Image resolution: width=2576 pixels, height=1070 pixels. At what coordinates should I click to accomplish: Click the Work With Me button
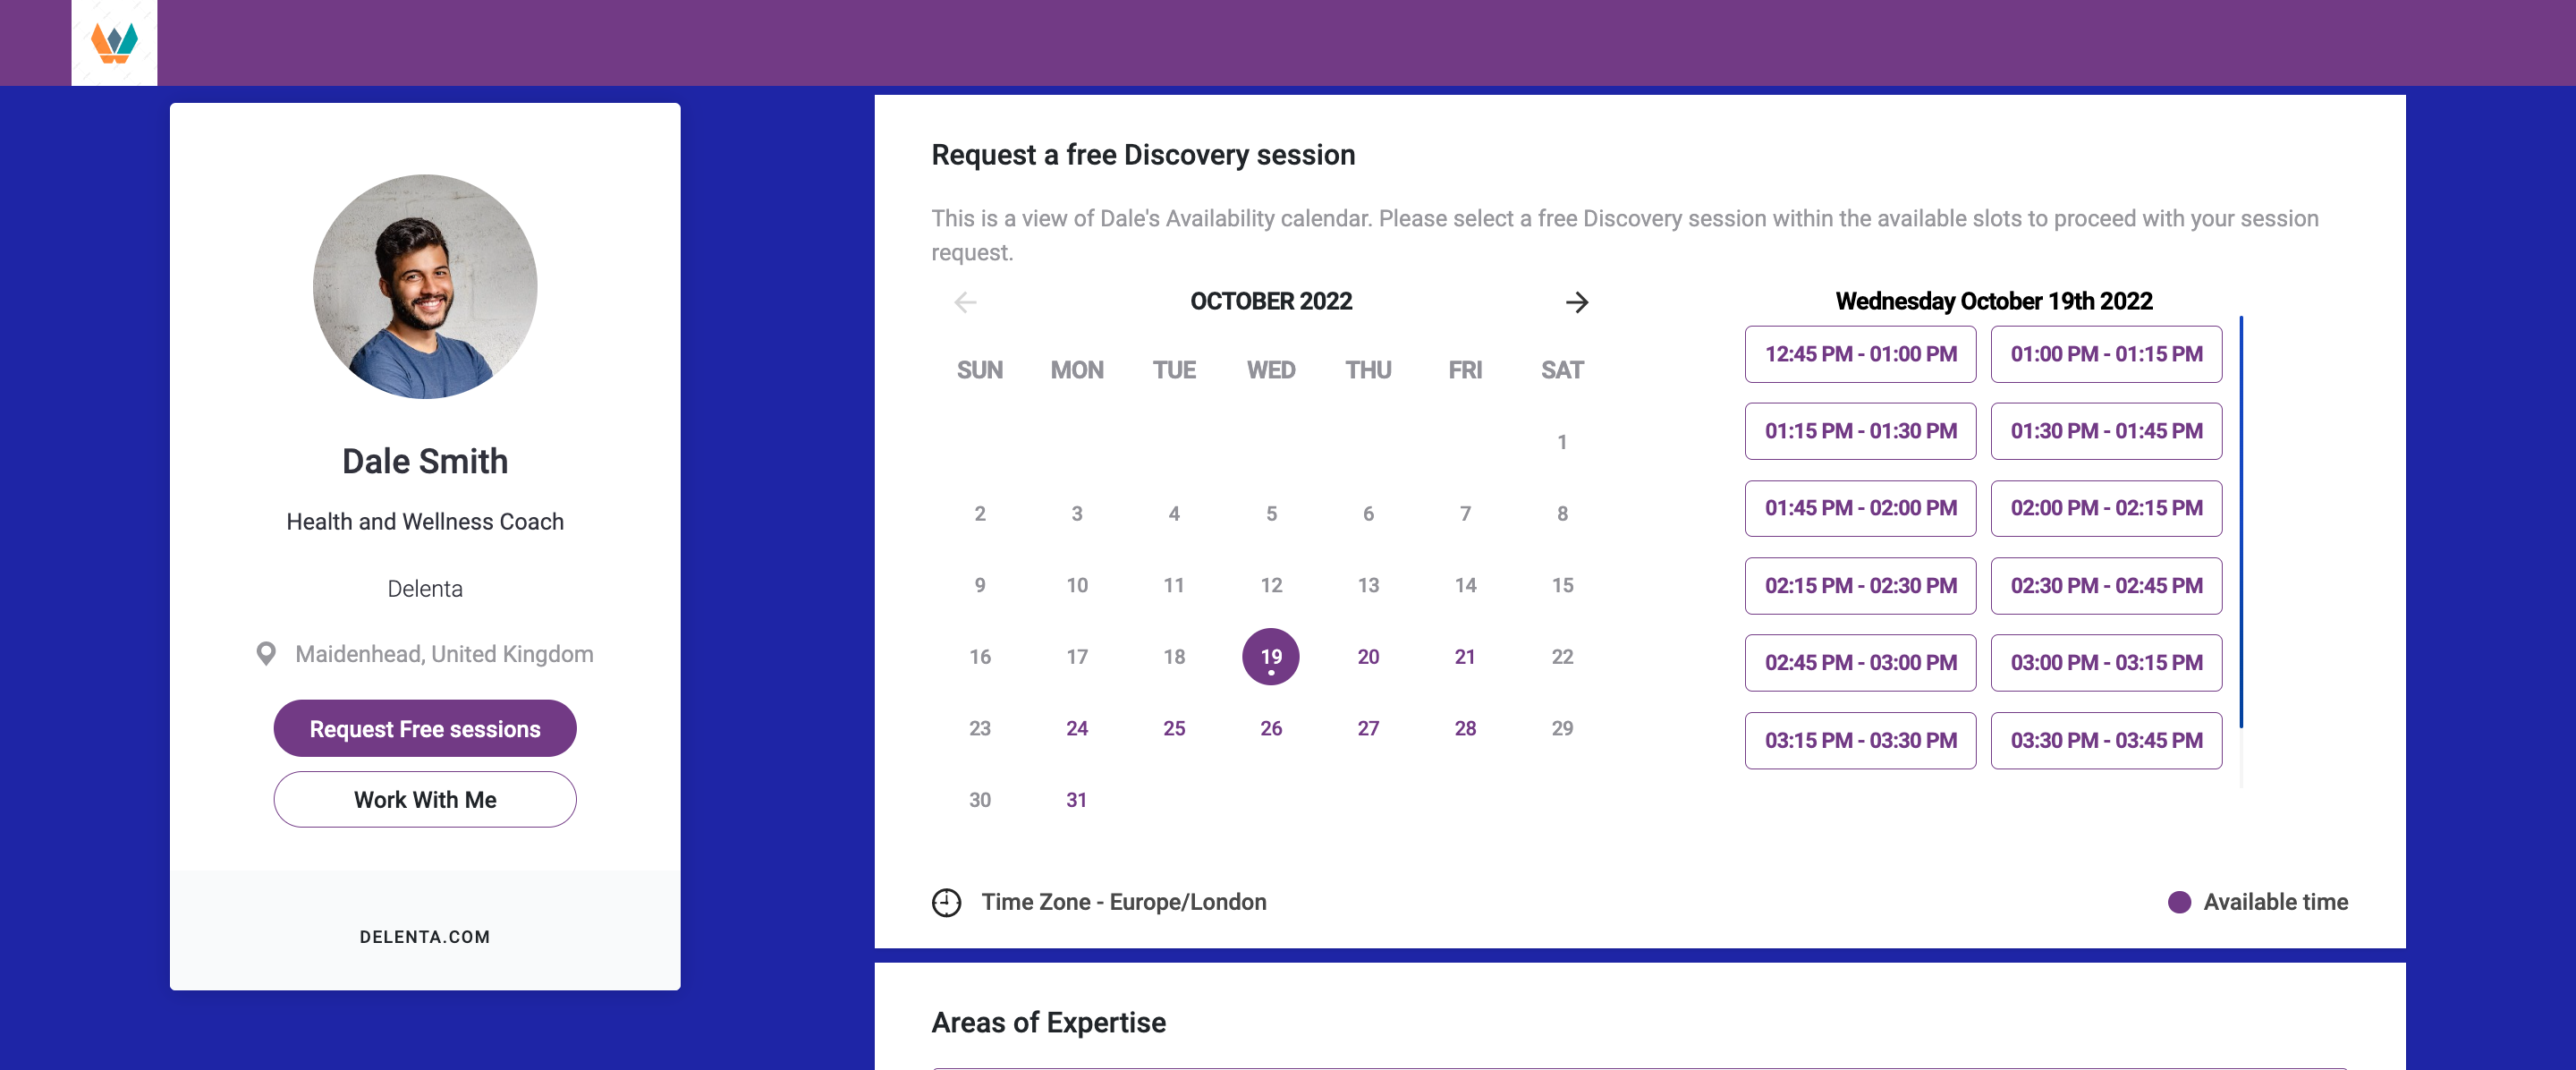[425, 800]
